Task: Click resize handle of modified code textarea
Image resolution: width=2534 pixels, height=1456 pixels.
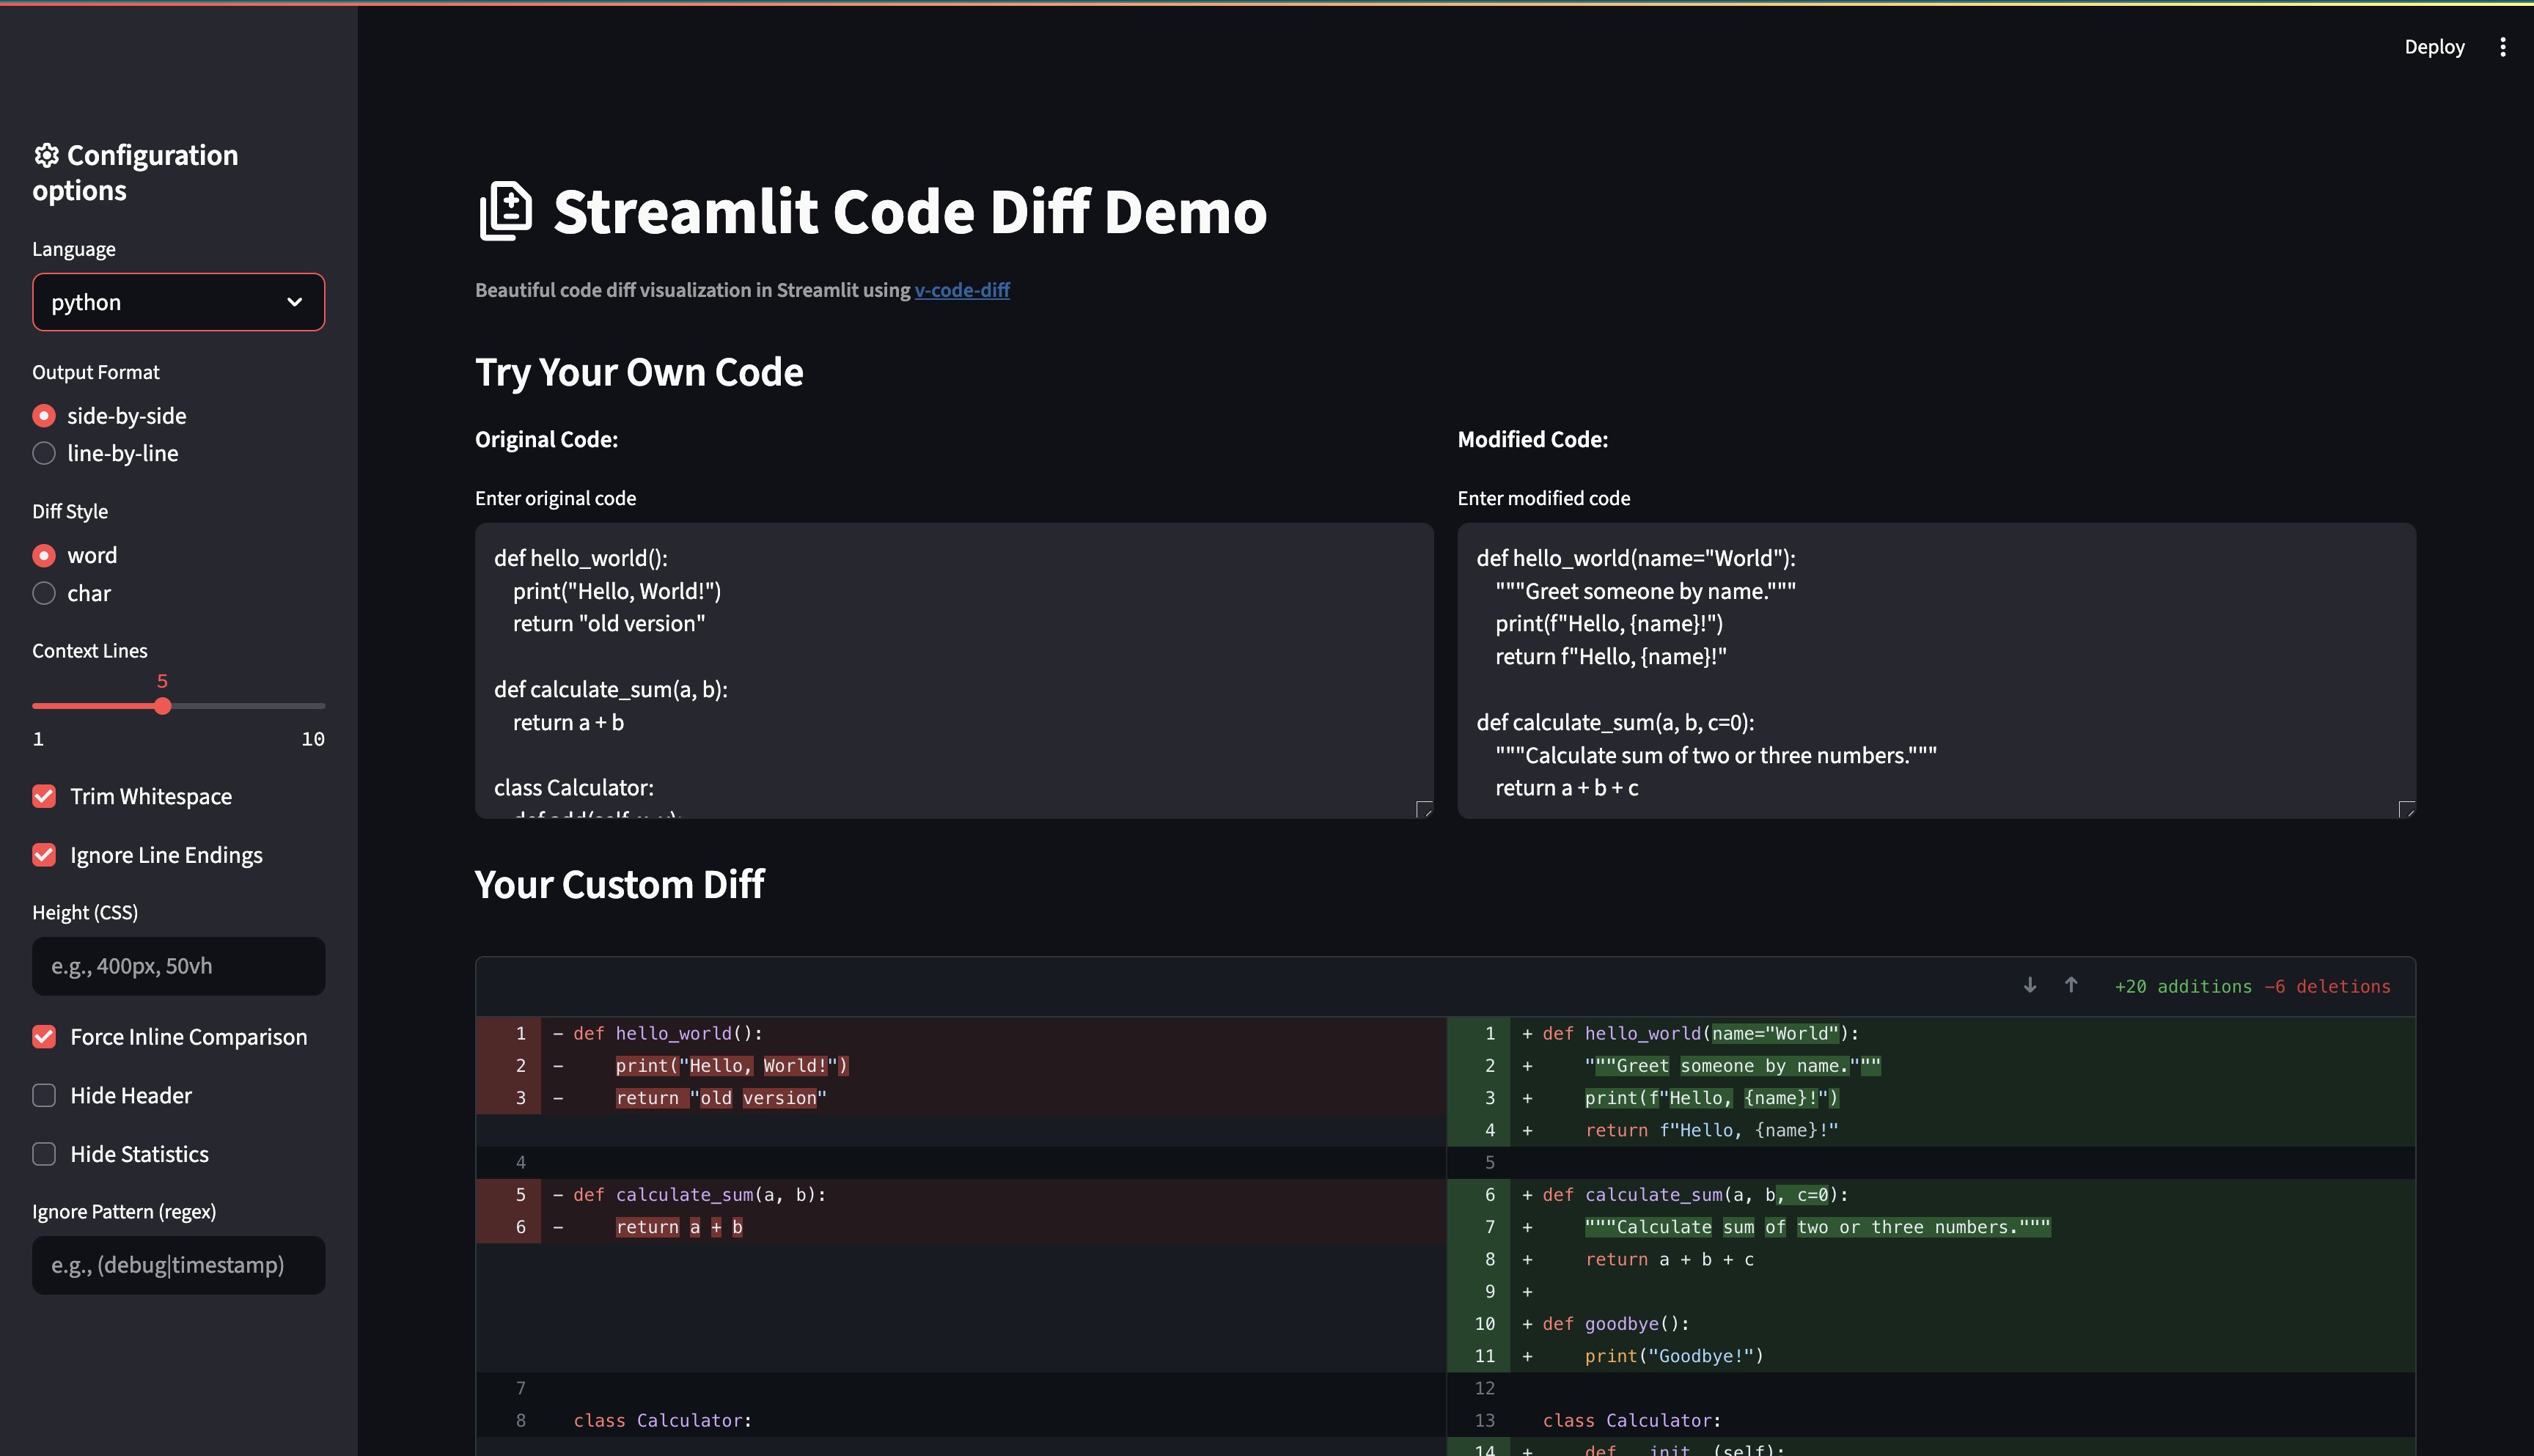Action: (x=2406, y=809)
